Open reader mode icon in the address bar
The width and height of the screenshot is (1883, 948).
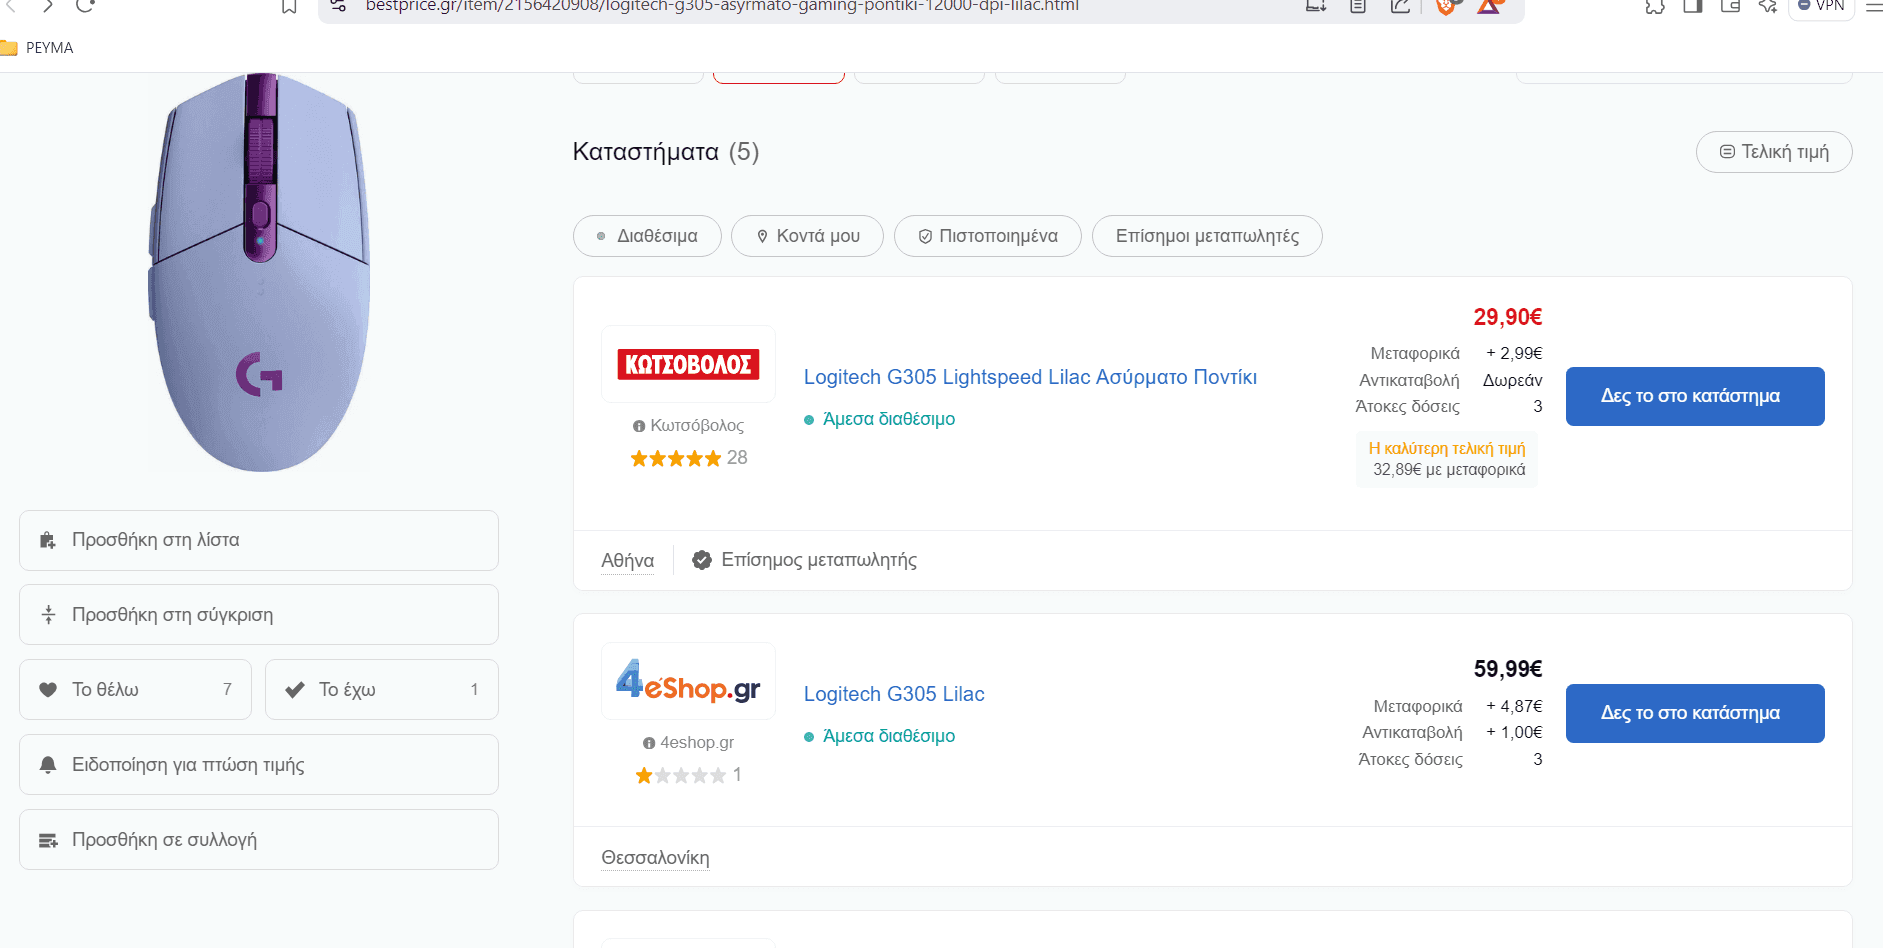(x=1358, y=6)
